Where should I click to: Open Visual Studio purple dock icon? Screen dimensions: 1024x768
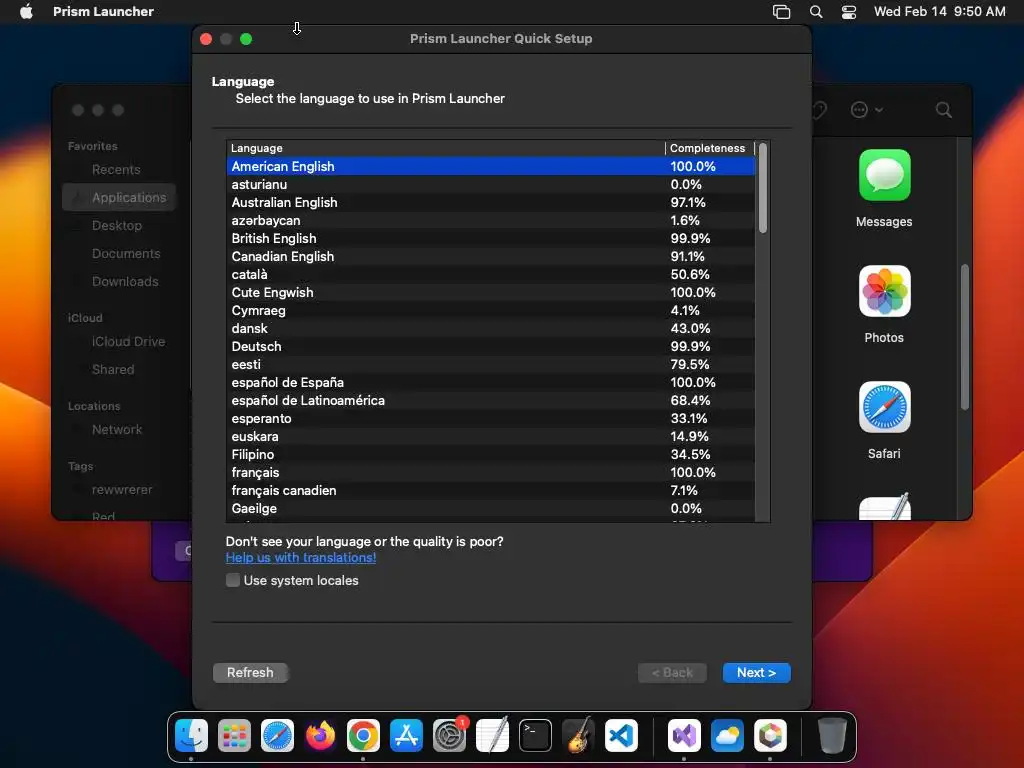(x=684, y=735)
